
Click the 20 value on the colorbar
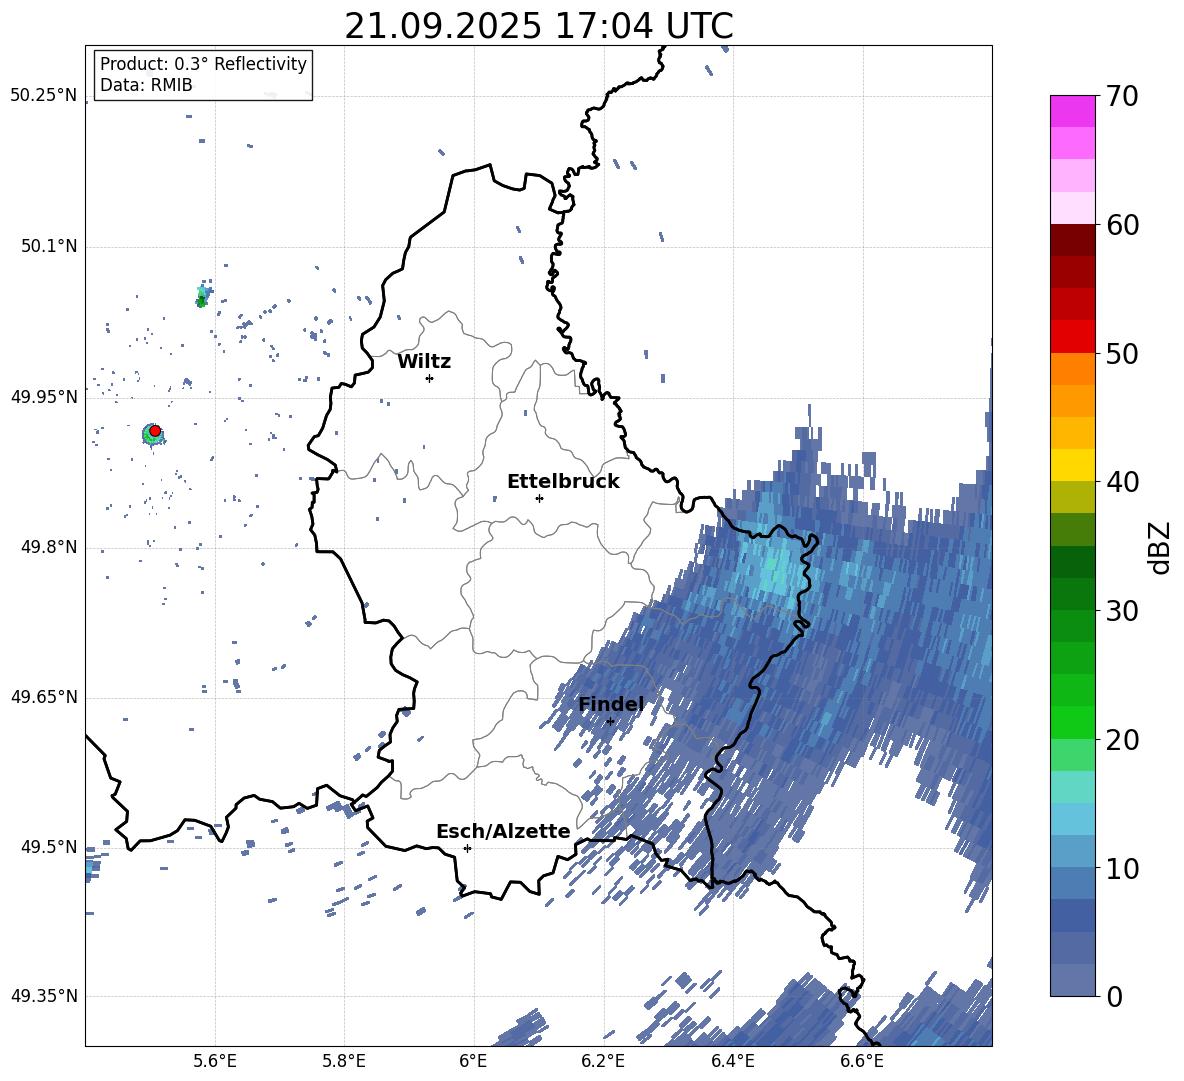1122,740
